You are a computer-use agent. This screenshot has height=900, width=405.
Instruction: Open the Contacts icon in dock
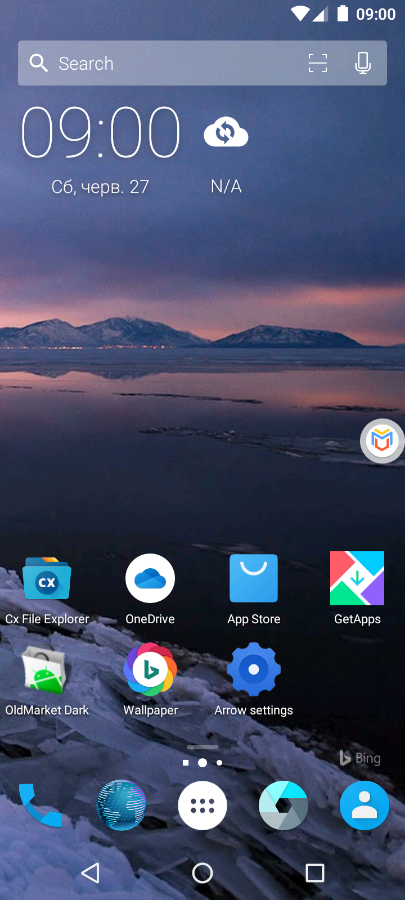364,805
